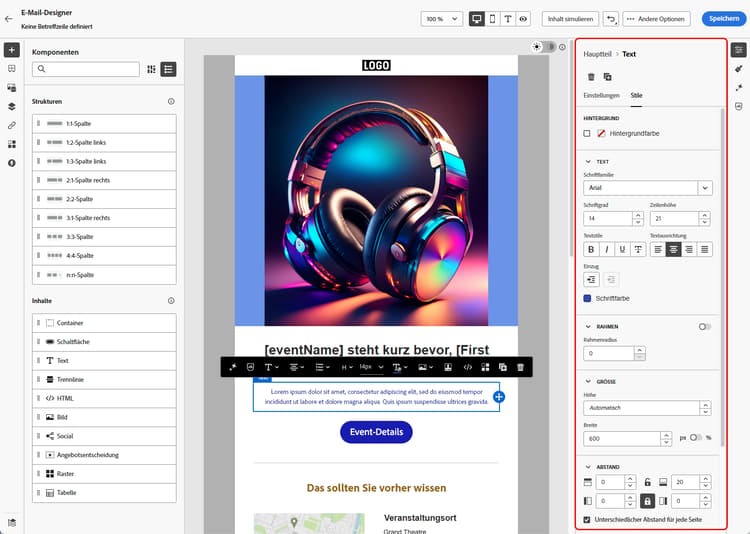Click the headphones image in email

pos(376,200)
